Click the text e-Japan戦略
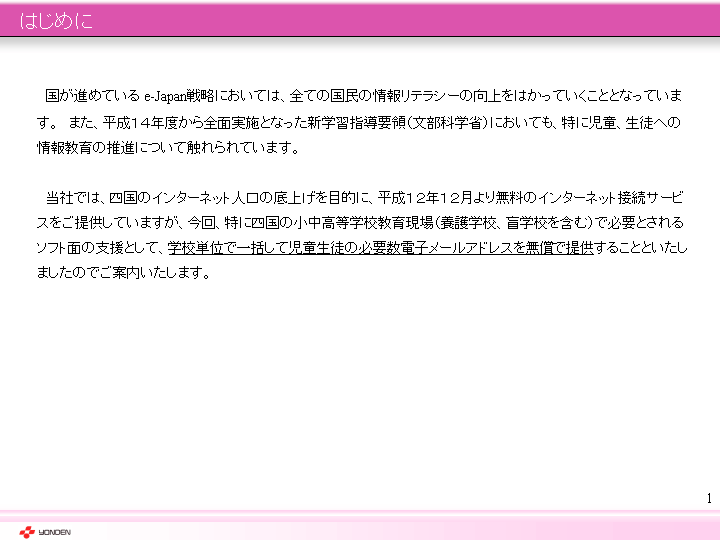720x540 pixels. click(180, 96)
